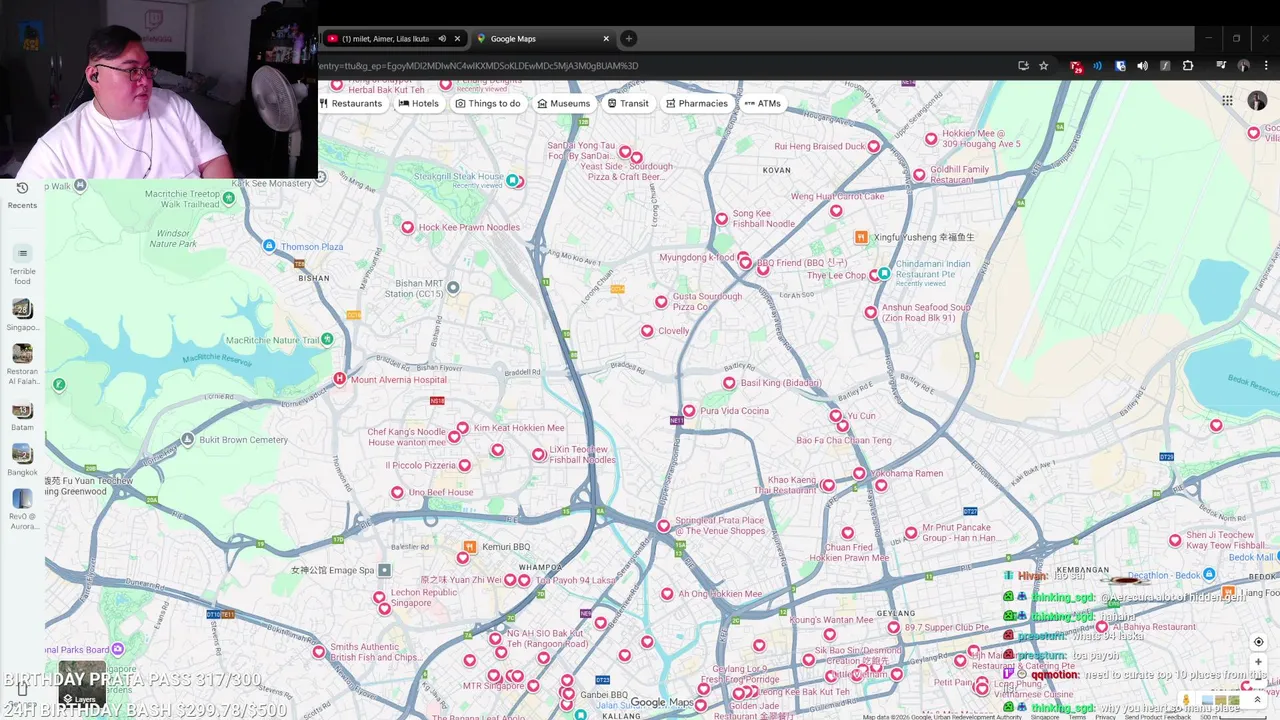Open the Privacy link in map footer
Image resolution: width=1280 pixels, height=720 pixels.
1105,717
